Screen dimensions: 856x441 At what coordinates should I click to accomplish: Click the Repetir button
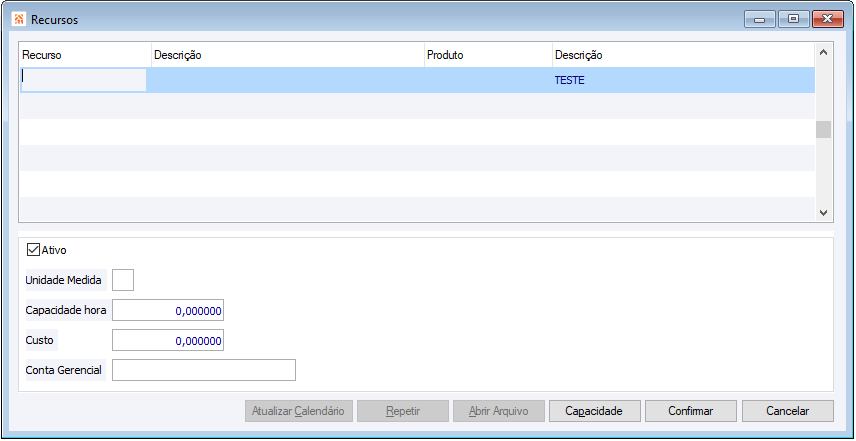[x=403, y=411]
